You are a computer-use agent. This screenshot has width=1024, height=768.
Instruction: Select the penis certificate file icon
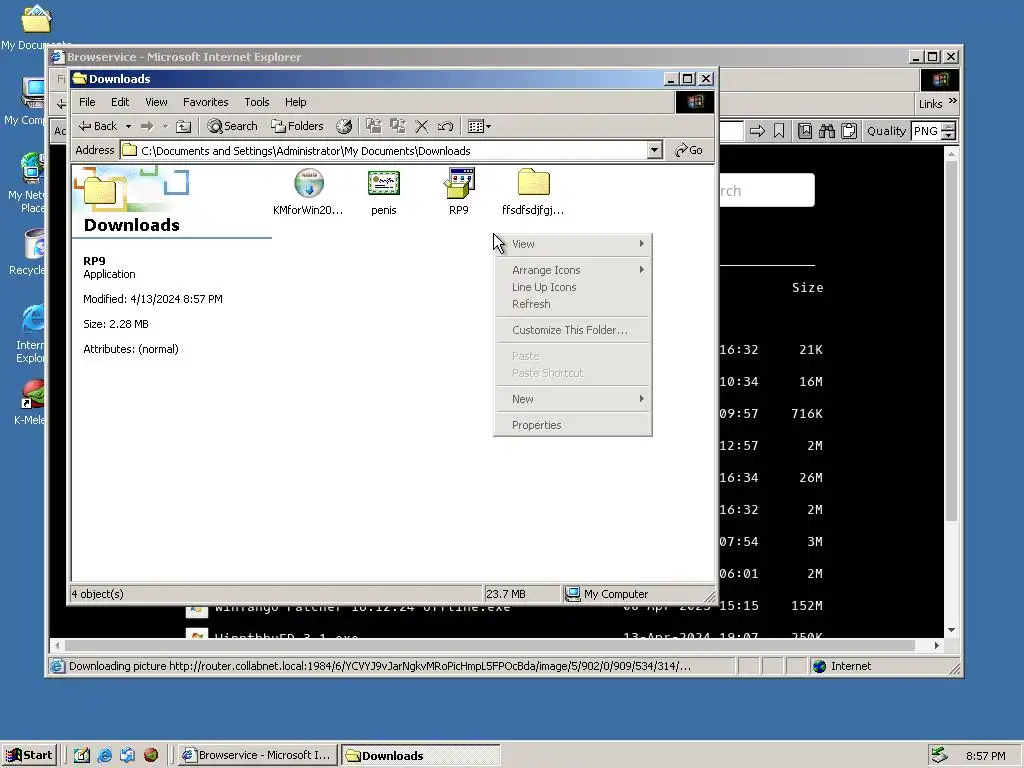pyautogui.click(x=383, y=191)
